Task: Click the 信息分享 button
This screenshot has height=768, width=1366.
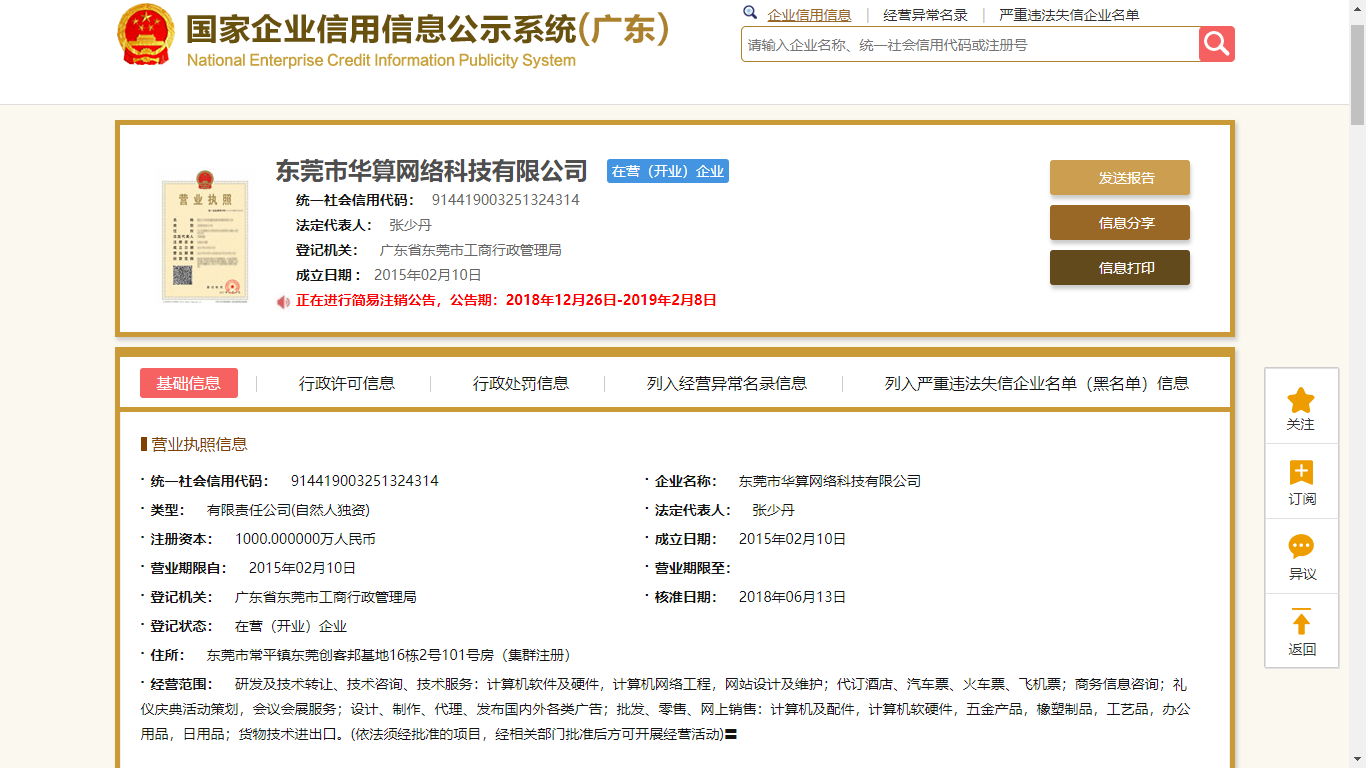Action: click(1120, 223)
